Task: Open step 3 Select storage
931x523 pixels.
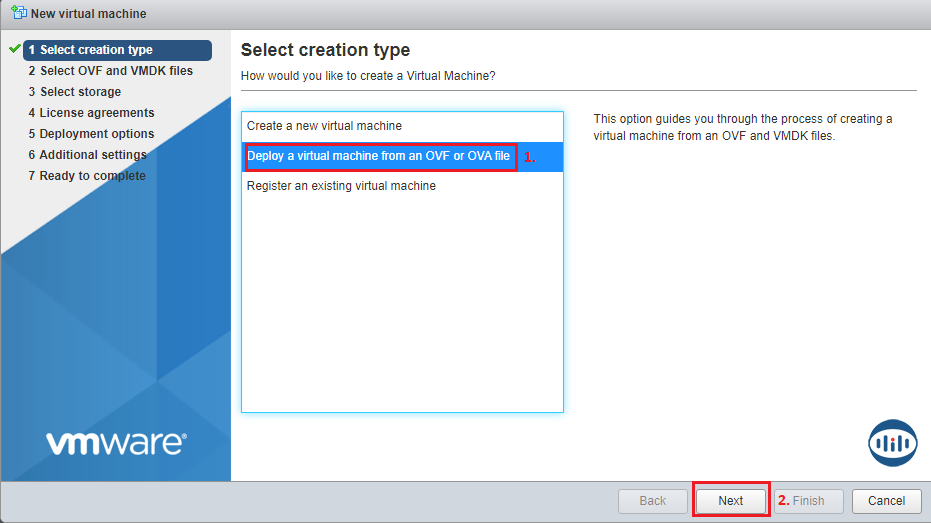Action: (74, 92)
